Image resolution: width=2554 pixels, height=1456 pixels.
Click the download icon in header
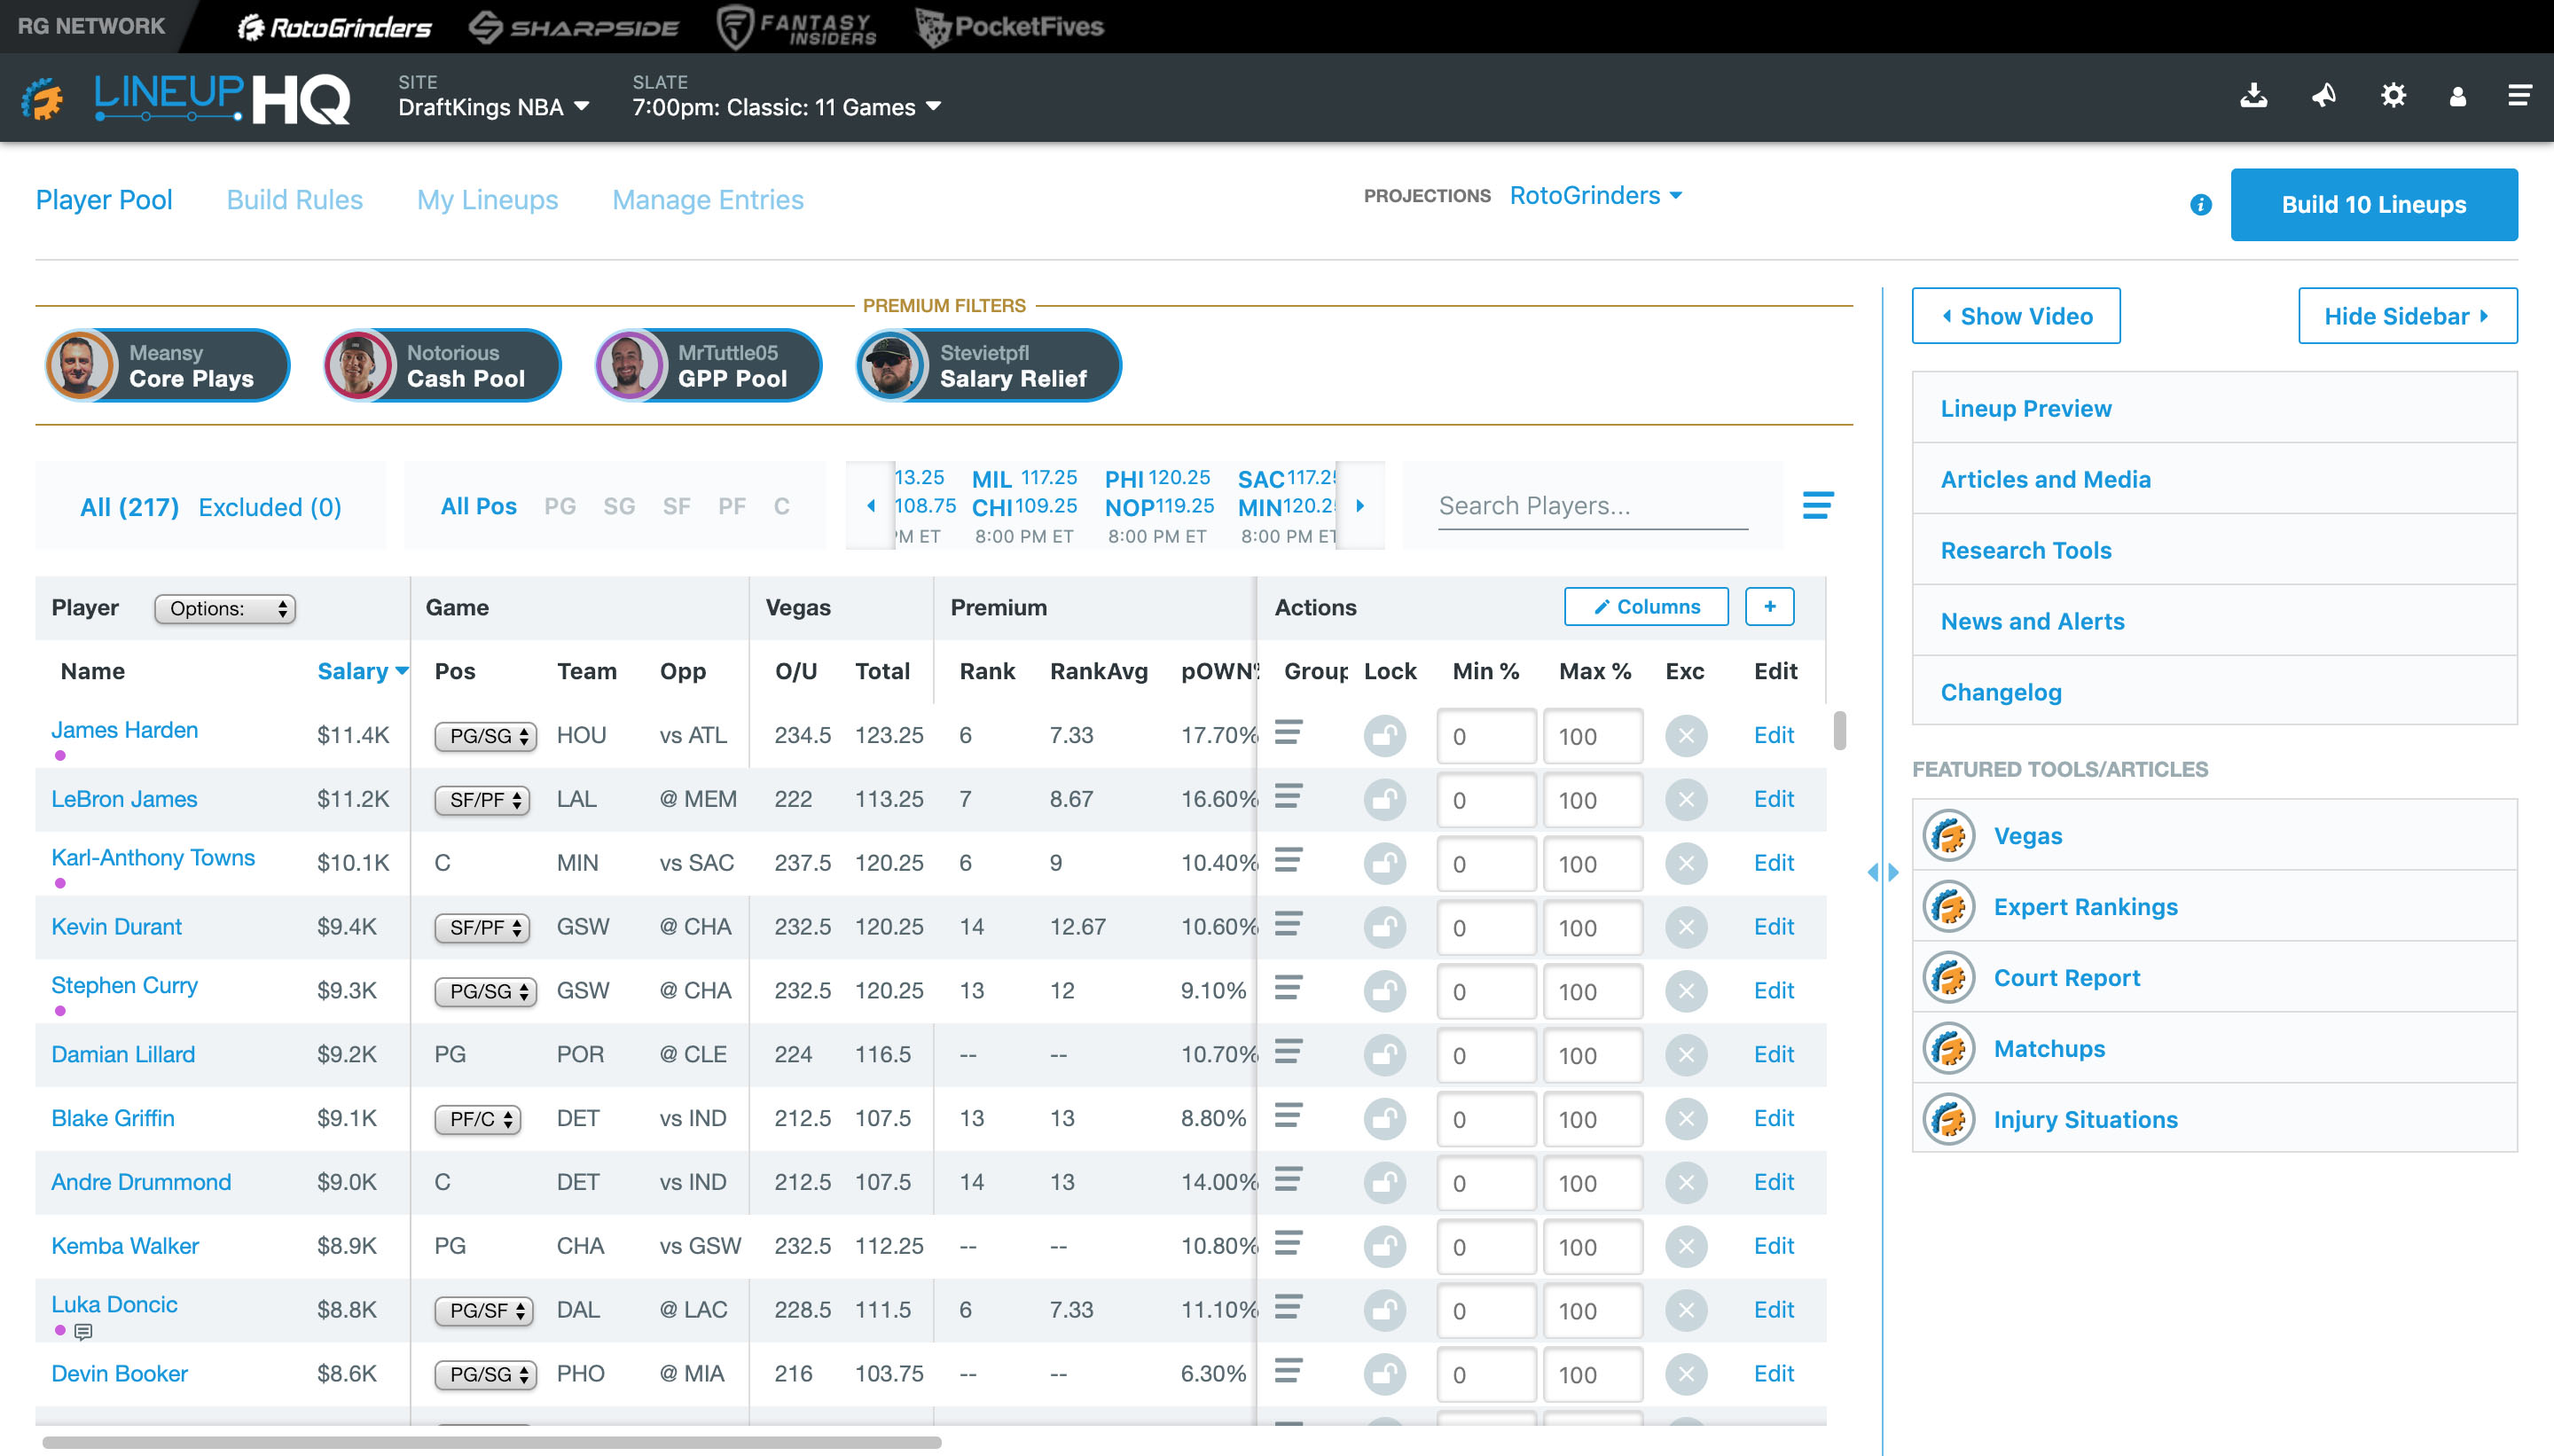2253,96
